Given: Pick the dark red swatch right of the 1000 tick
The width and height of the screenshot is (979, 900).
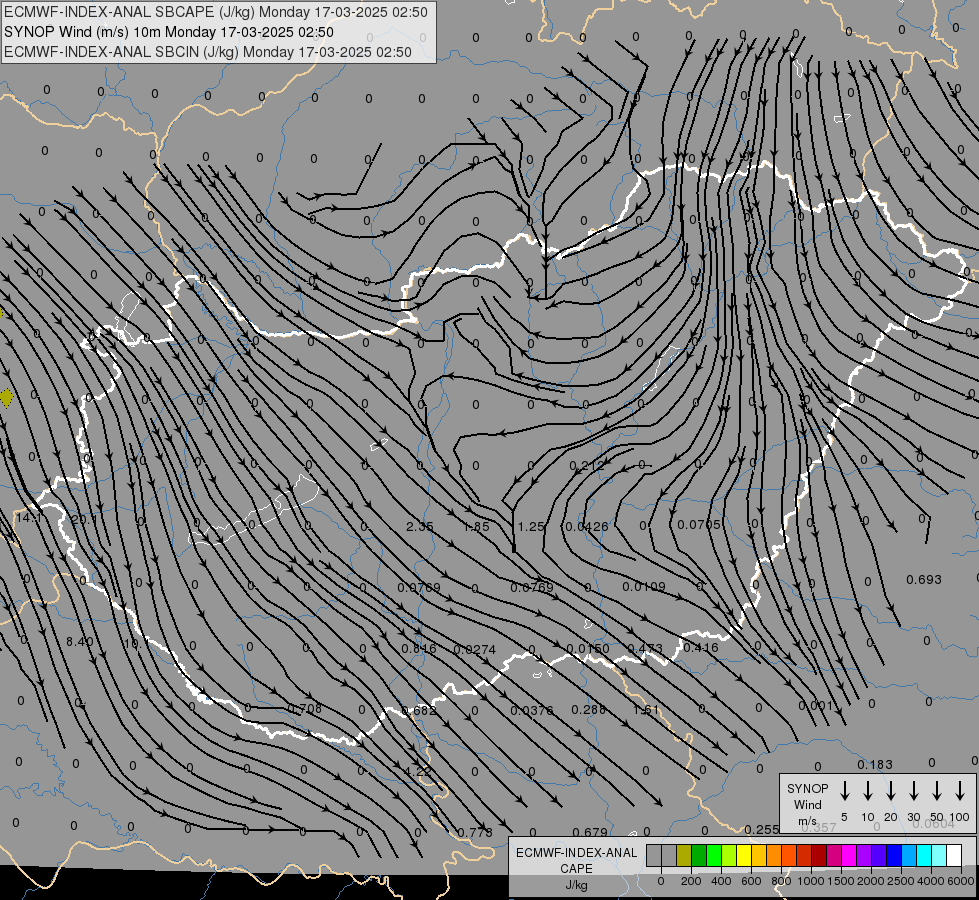Looking at the screenshot, I should [819, 855].
